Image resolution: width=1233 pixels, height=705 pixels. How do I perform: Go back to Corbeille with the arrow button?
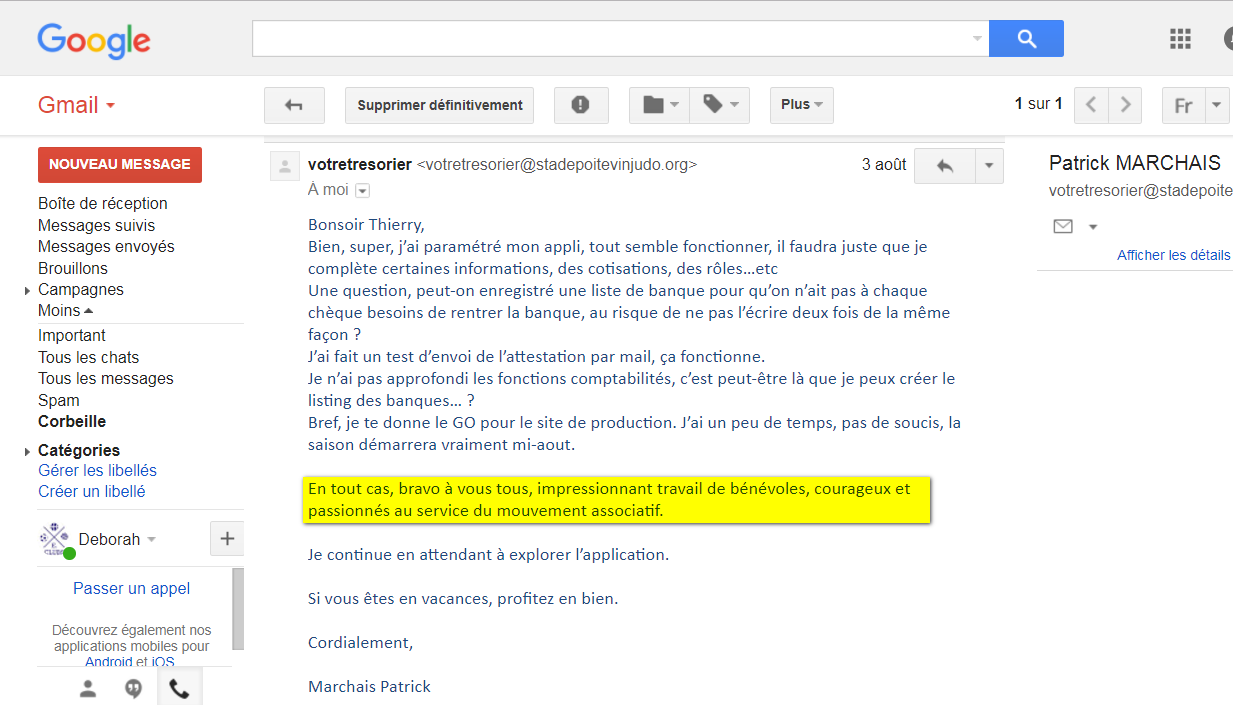pos(294,105)
